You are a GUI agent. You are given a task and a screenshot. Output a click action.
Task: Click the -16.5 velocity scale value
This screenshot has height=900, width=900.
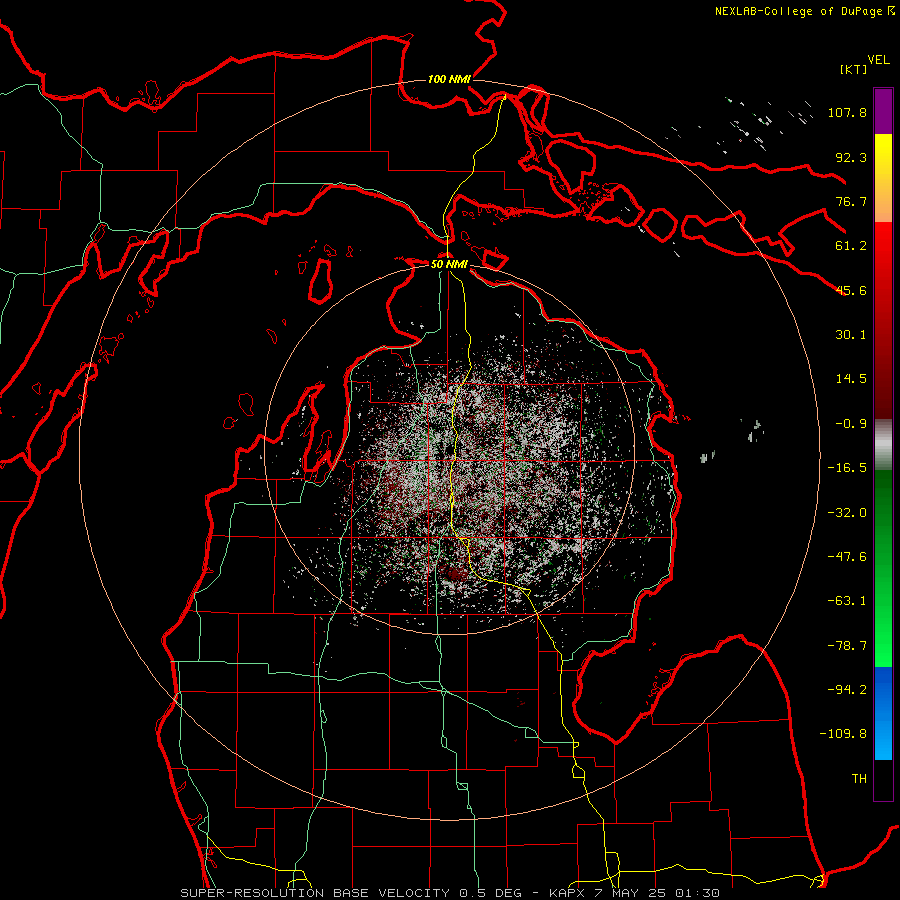847,468
